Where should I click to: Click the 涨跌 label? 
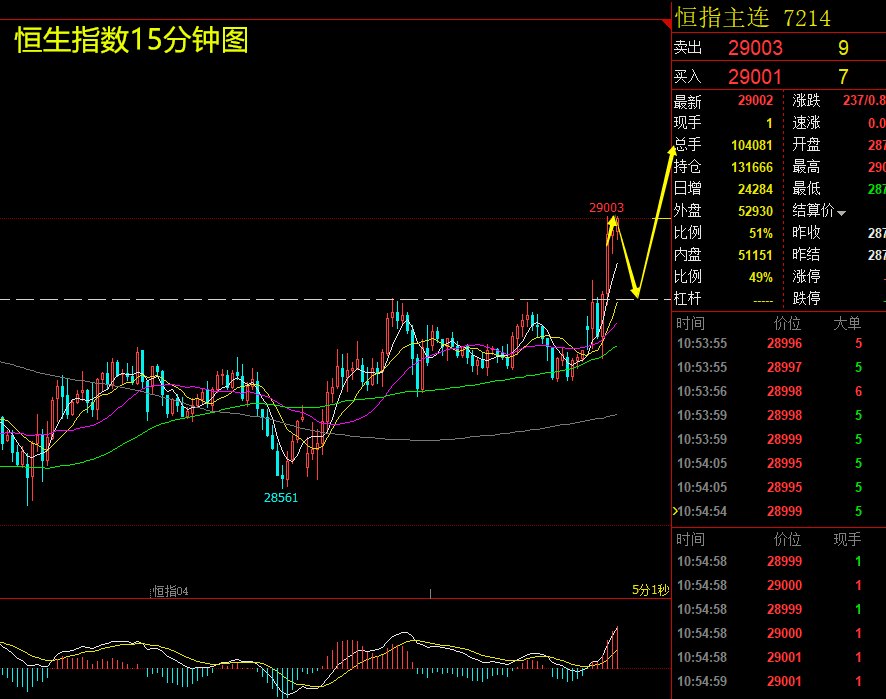coord(806,101)
